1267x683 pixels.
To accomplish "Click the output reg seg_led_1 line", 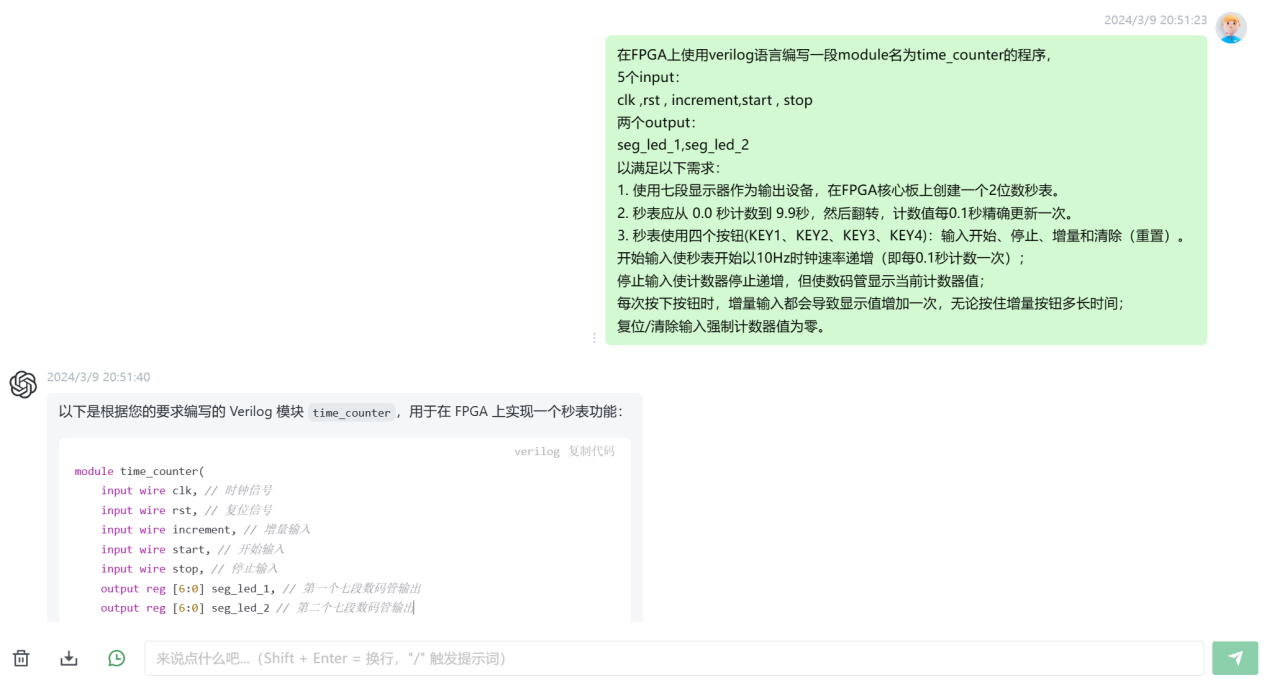I will pyautogui.click(x=261, y=588).
